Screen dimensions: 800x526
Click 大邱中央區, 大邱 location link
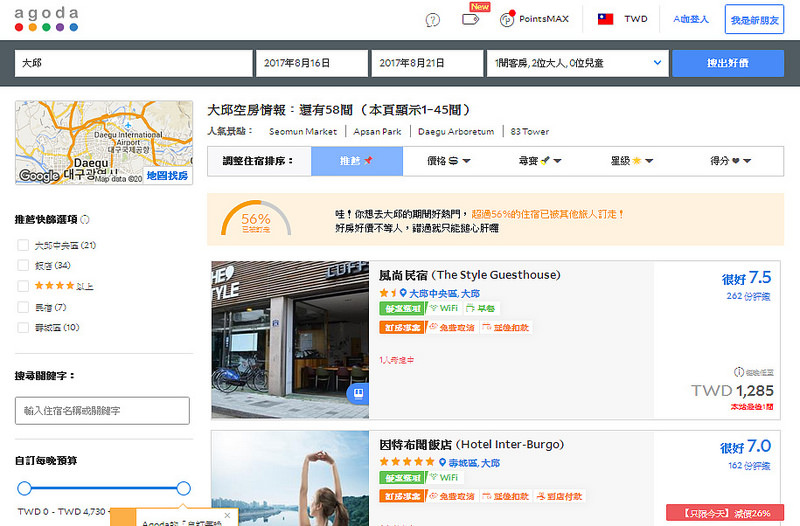[x=444, y=293]
